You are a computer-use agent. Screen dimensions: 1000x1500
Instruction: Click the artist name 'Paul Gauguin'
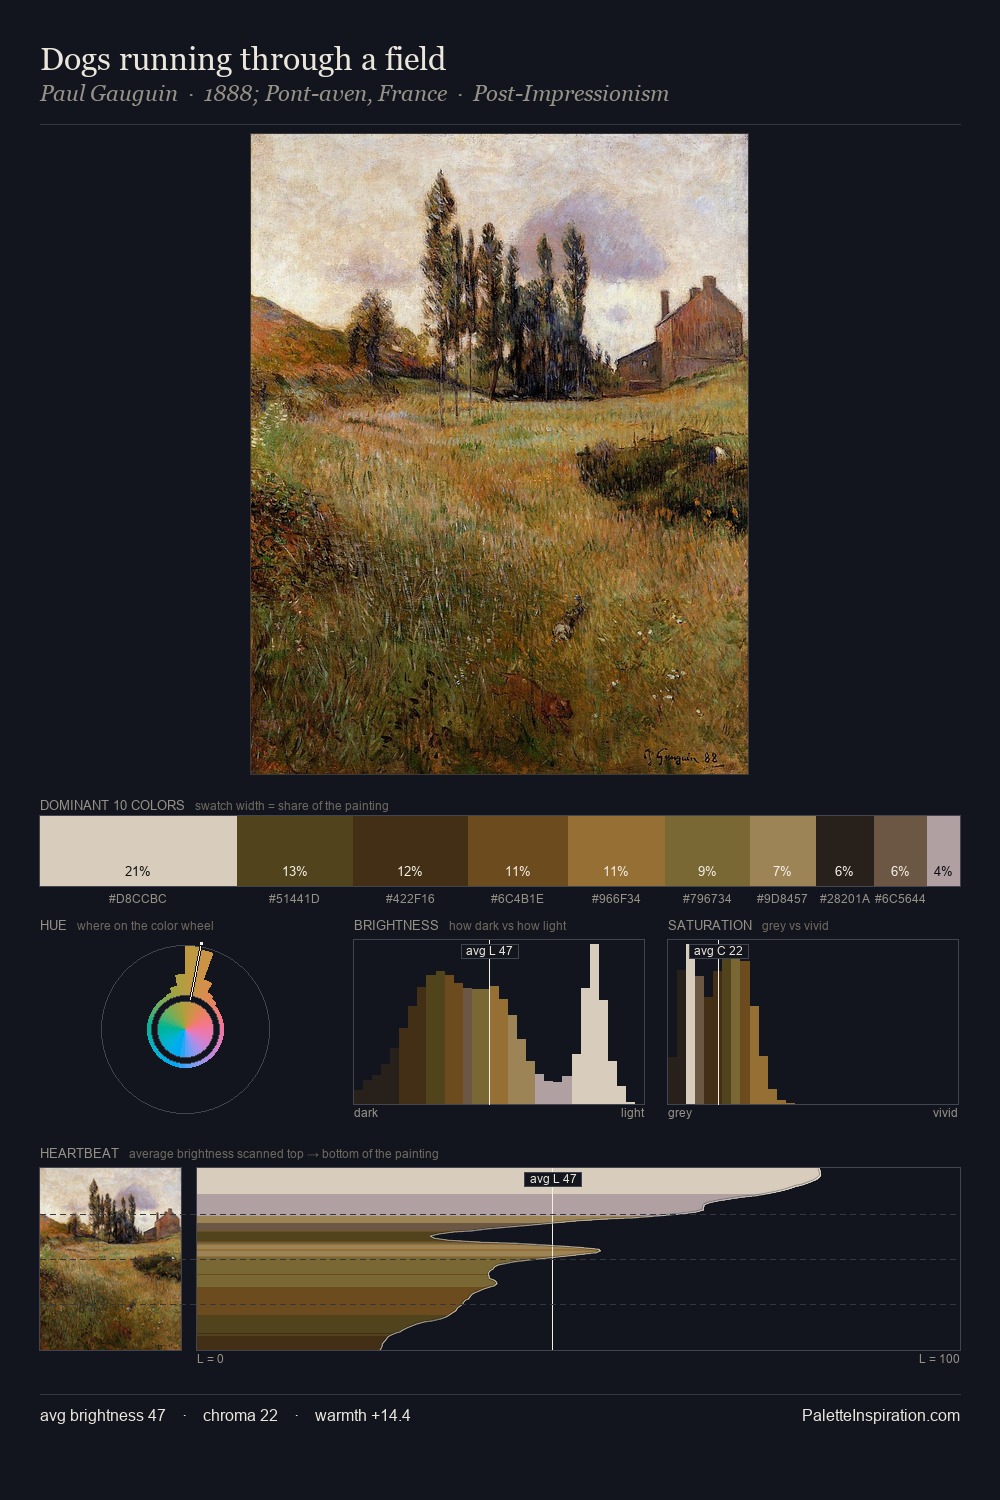(x=108, y=94)
